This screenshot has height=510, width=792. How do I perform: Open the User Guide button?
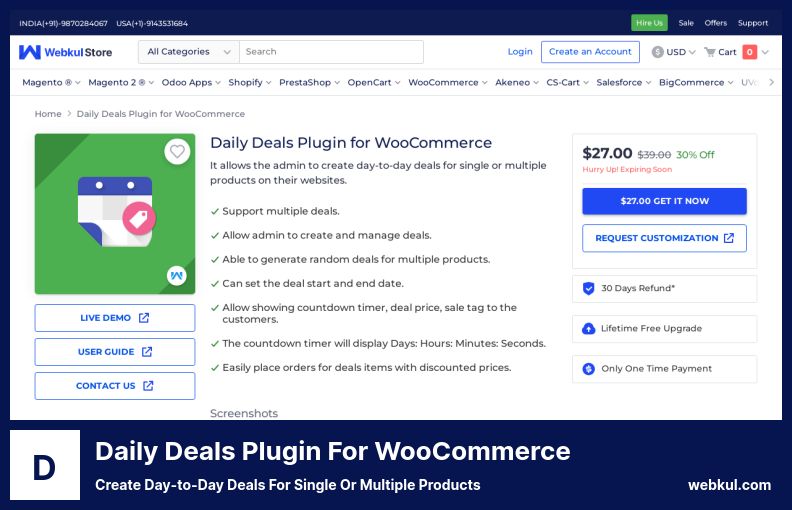(115, 351)
